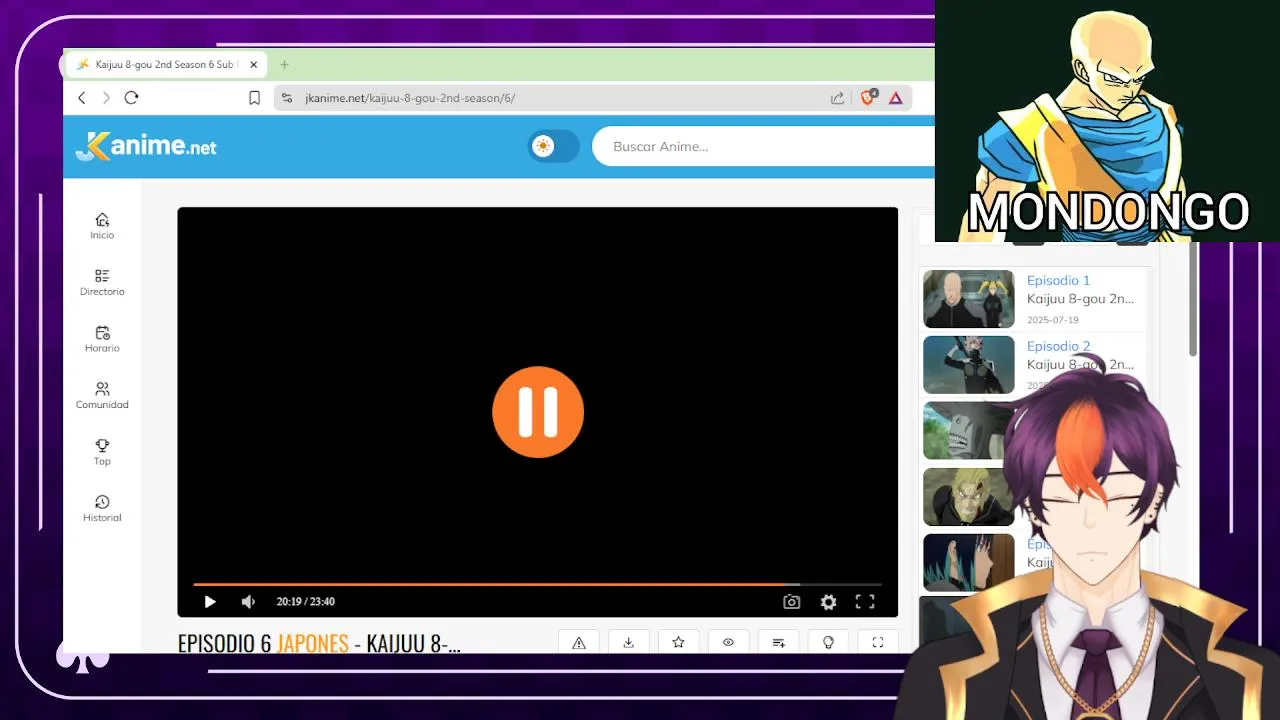Open the player settings gear
Screen dimensions: 1280x720
828,601
